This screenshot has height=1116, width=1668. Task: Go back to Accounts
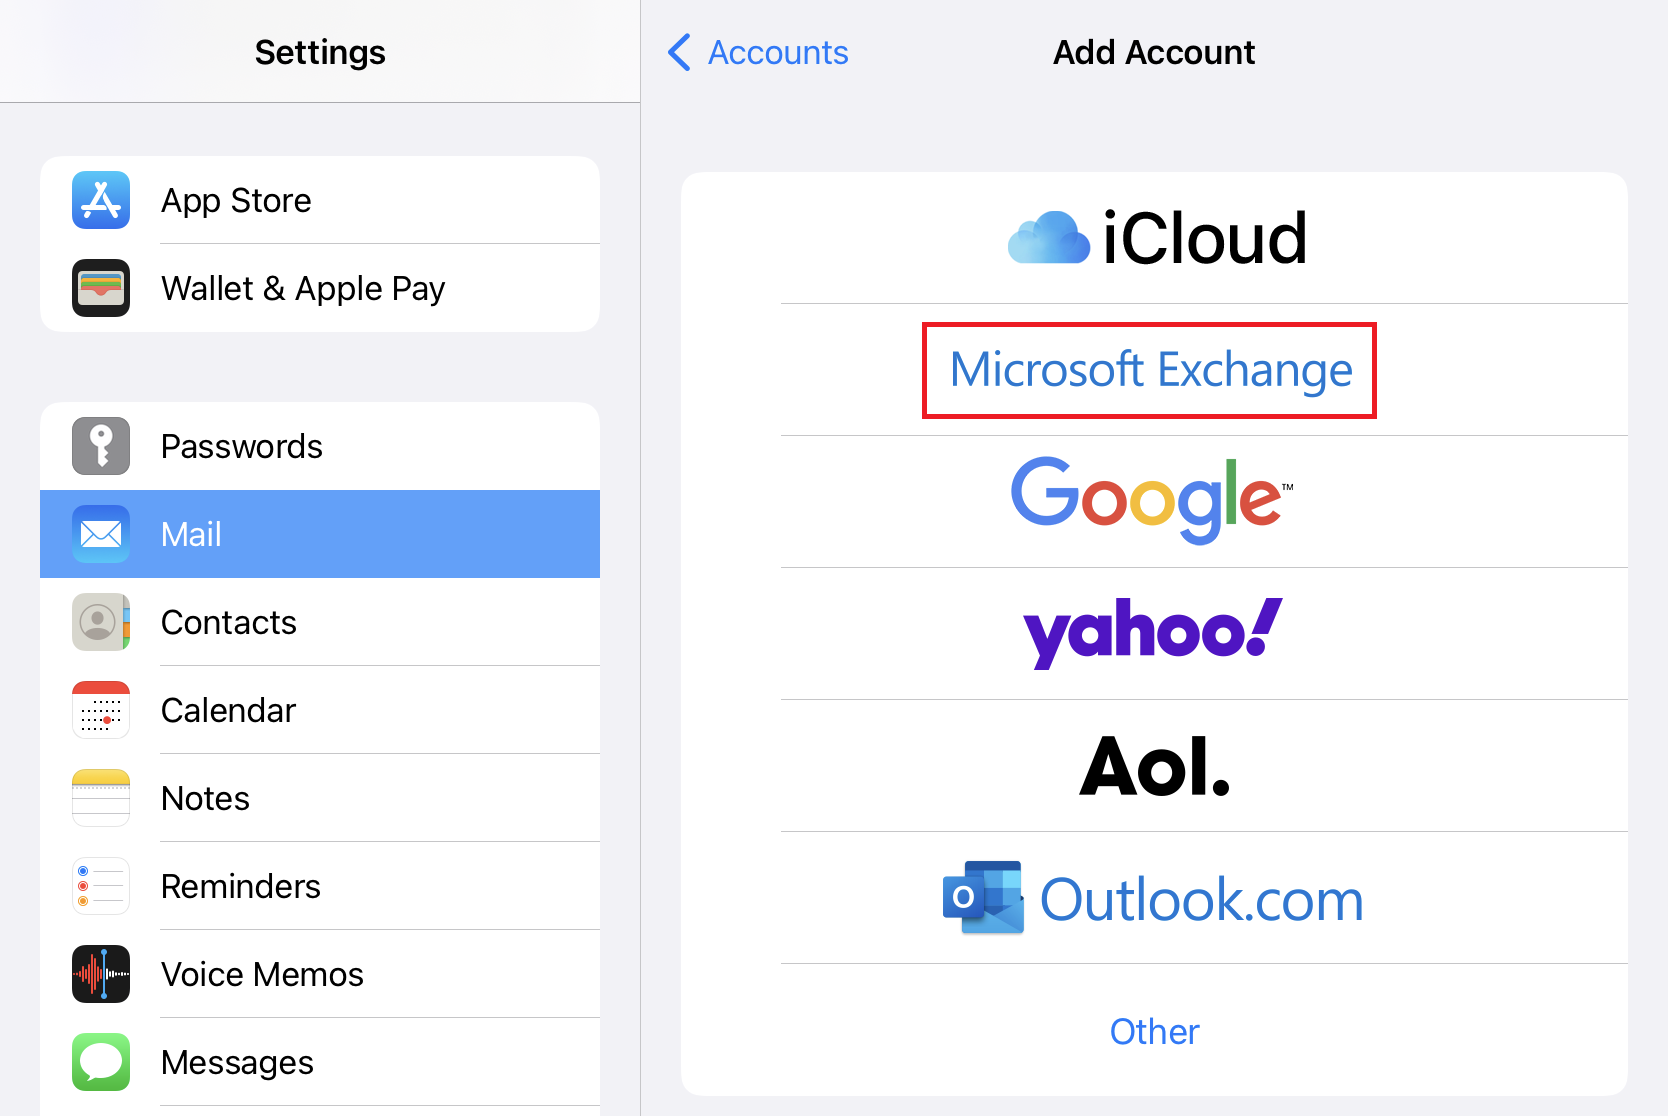(x=777, y=52)
